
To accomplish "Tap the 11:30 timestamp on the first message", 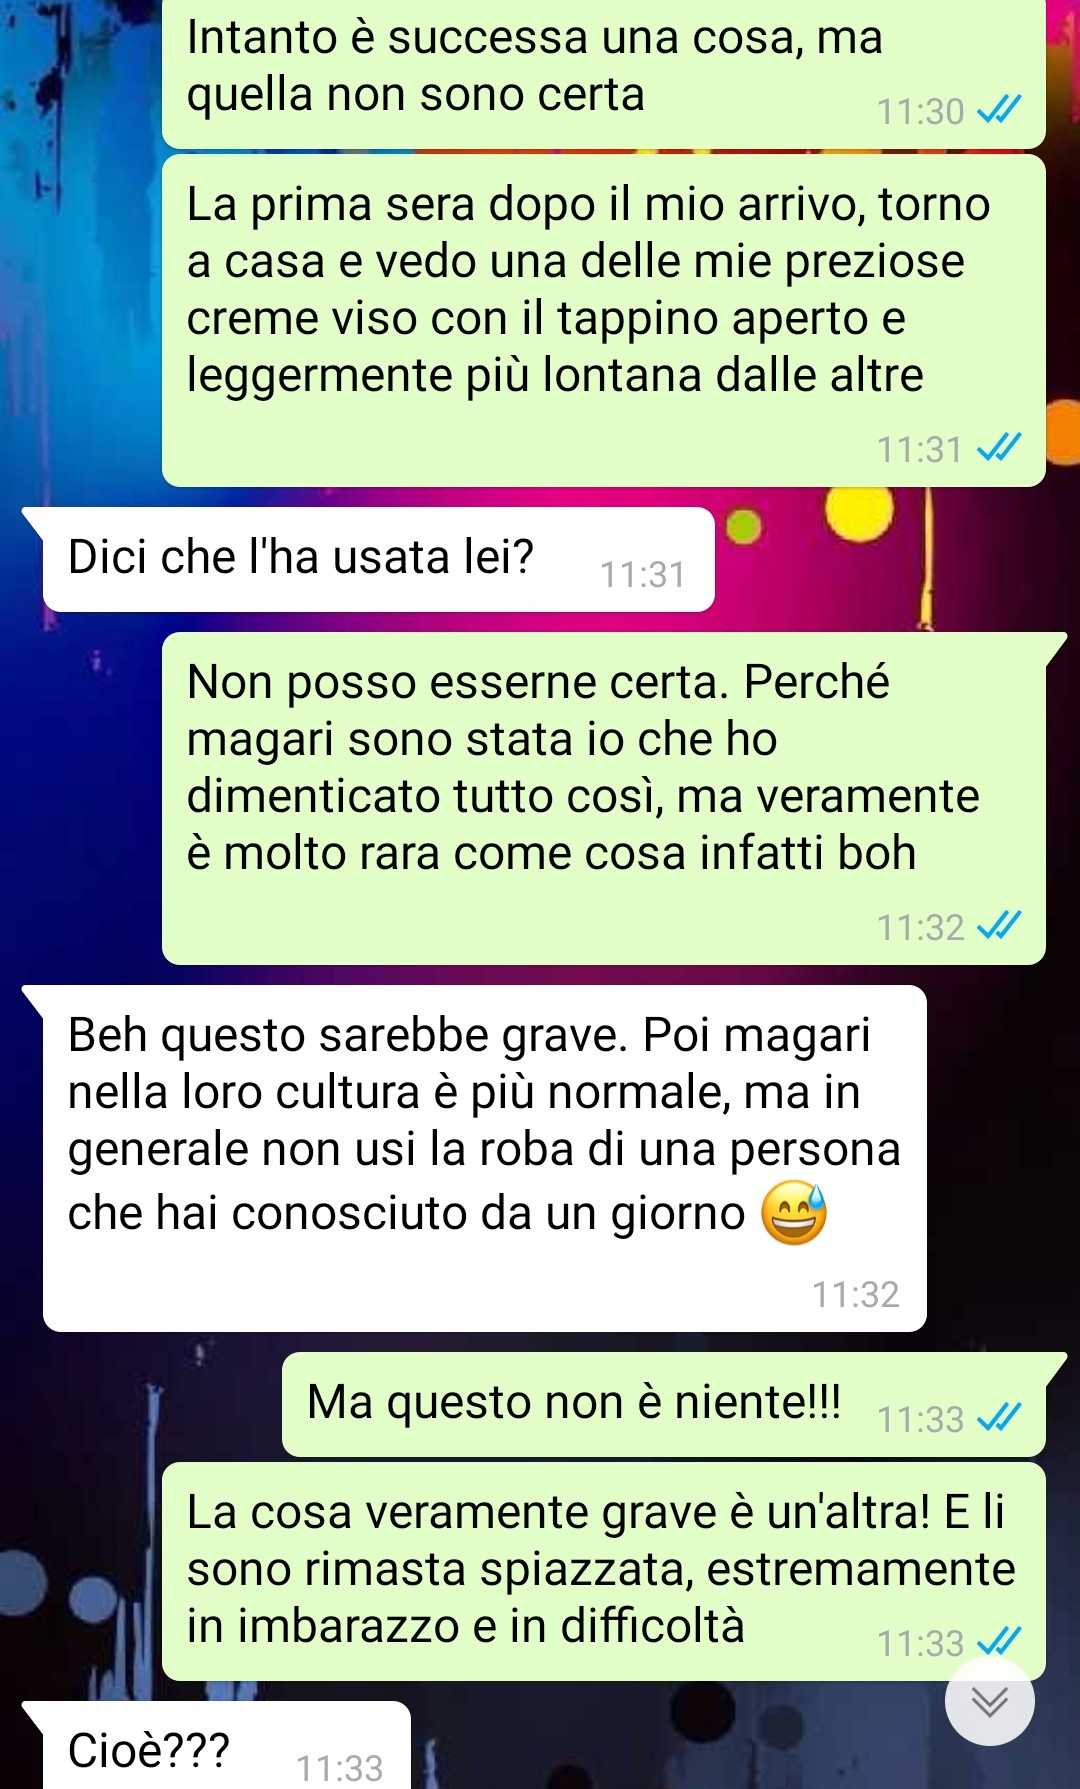I will [x=920, y=111].
